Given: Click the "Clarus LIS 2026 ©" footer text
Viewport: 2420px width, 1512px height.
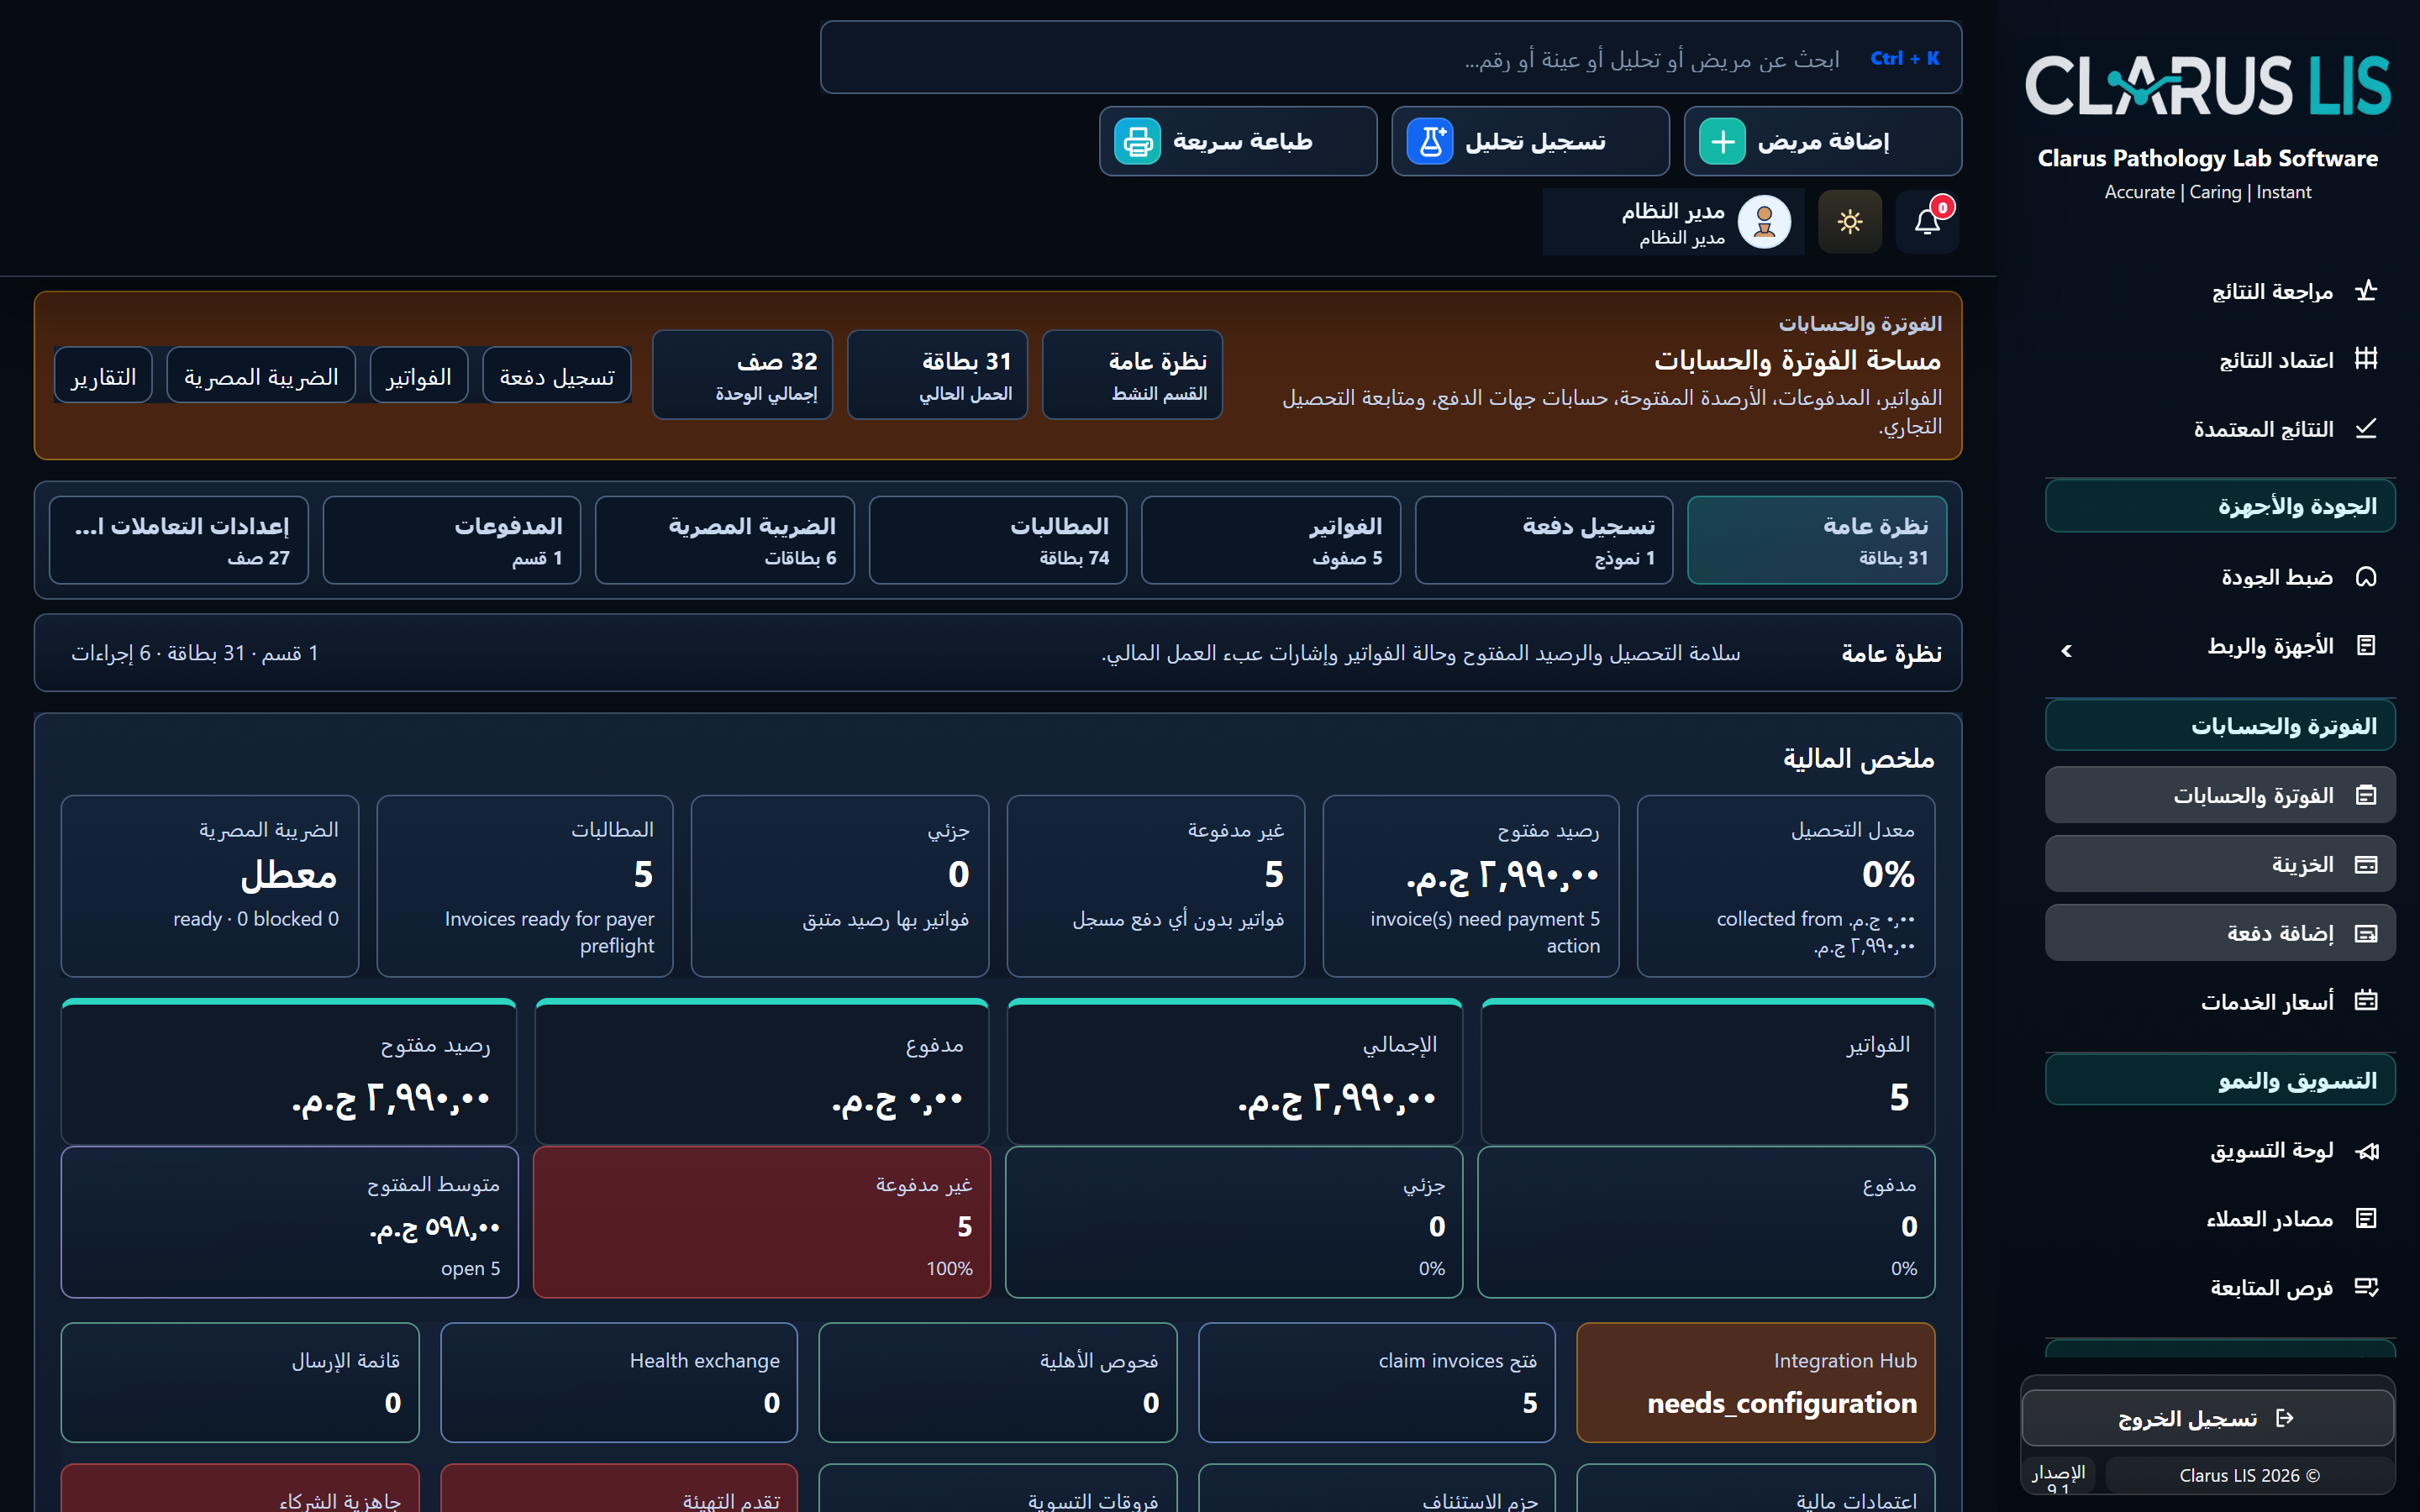Looking at the screenshot, I should coord(2249,1475).
